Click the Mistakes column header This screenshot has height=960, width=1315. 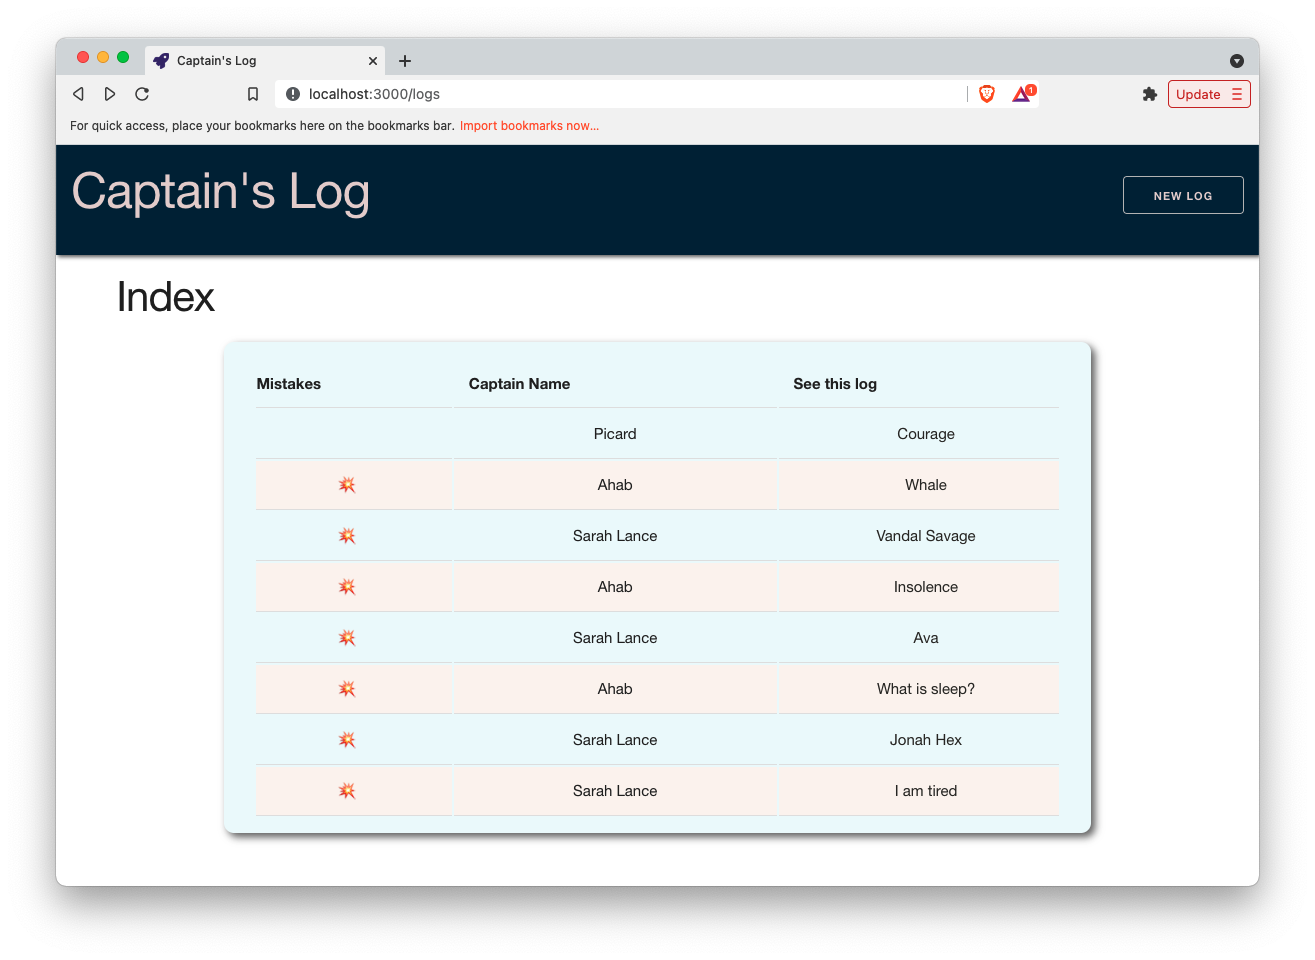tap(289, 384)
